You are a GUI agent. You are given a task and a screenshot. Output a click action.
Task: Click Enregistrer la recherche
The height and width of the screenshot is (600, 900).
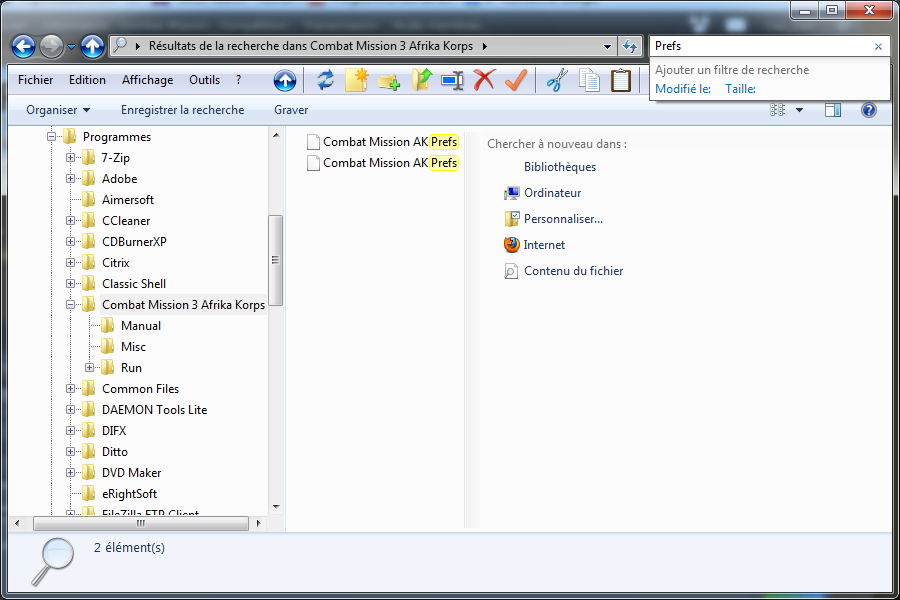coord(183,110)
